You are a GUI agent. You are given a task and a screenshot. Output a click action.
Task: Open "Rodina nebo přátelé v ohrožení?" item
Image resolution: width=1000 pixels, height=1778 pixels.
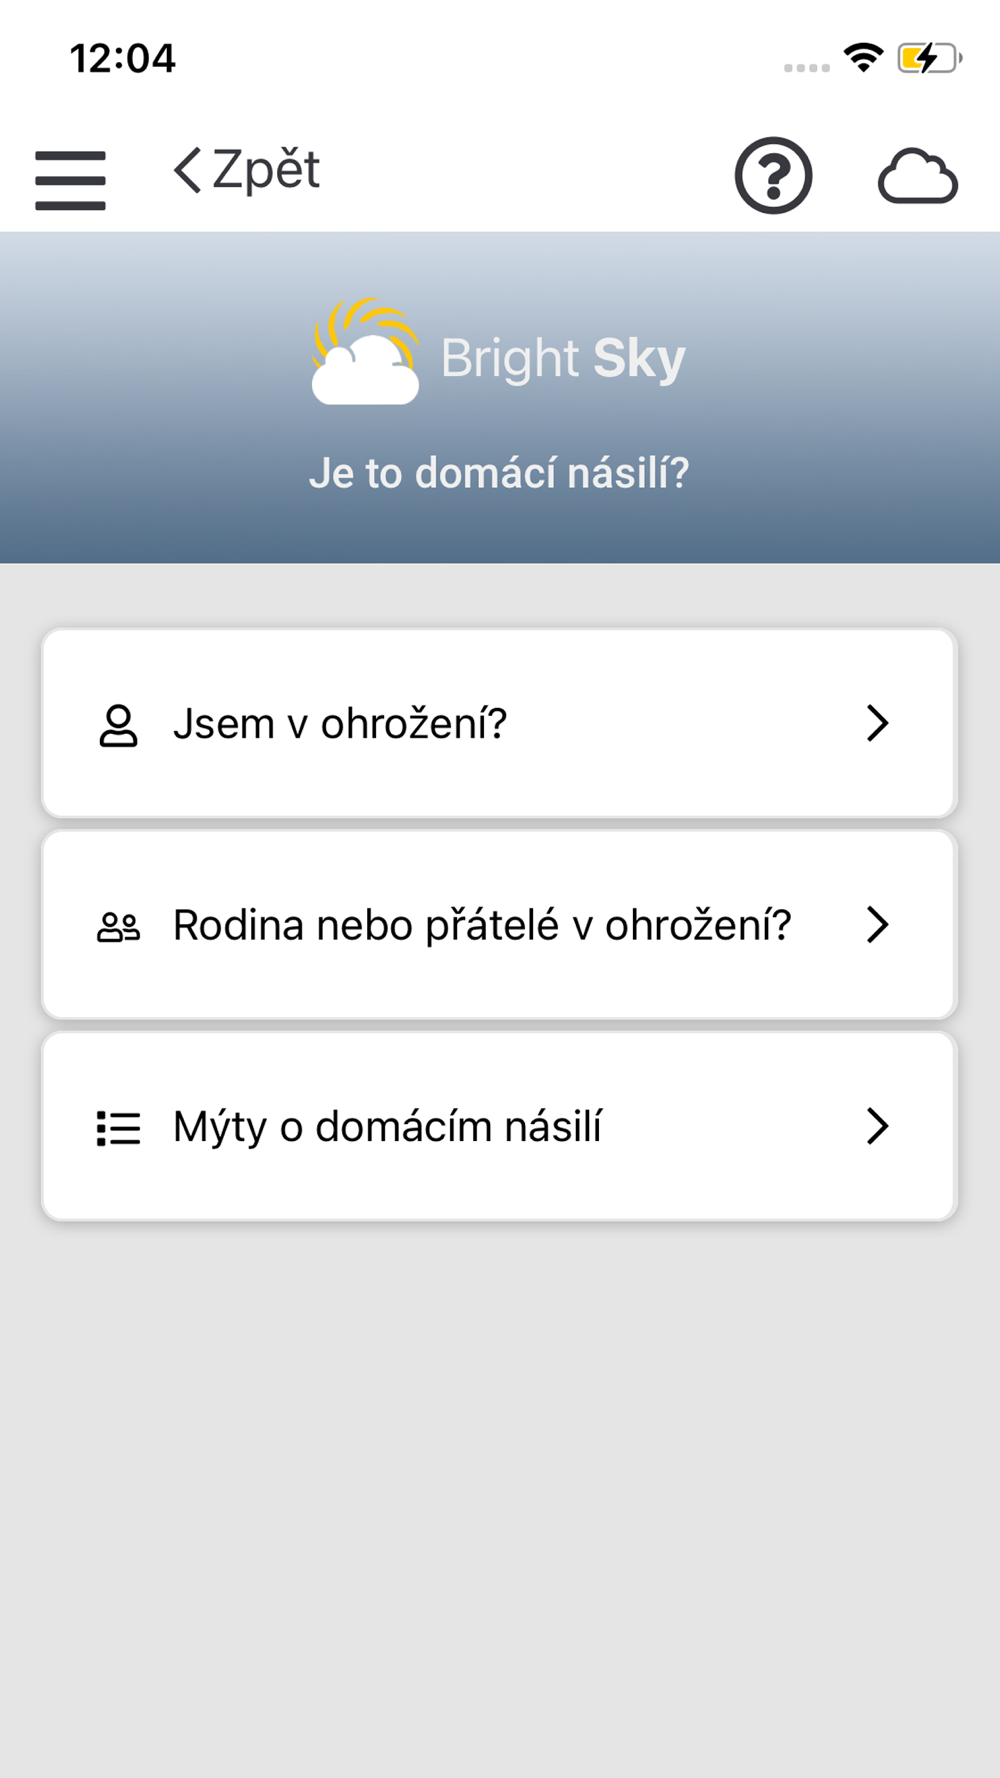pos(482,925)
